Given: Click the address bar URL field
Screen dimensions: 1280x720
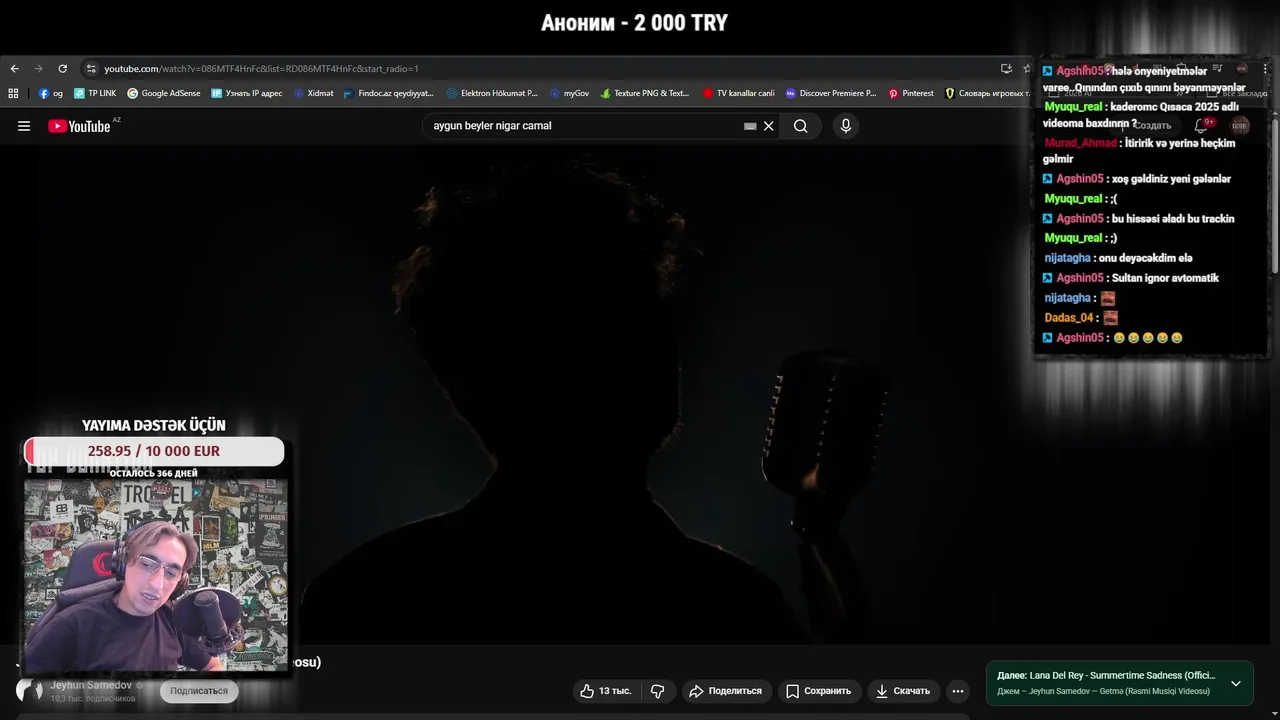Looking at the screenshot, I should coord(540,69).
